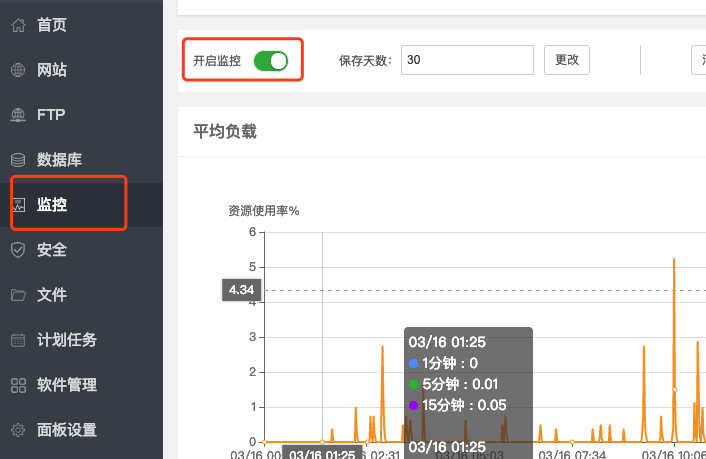Open 软件管理 in the sidebar
The height and width of the screenshot is (459, 706).
click(67, 385)
